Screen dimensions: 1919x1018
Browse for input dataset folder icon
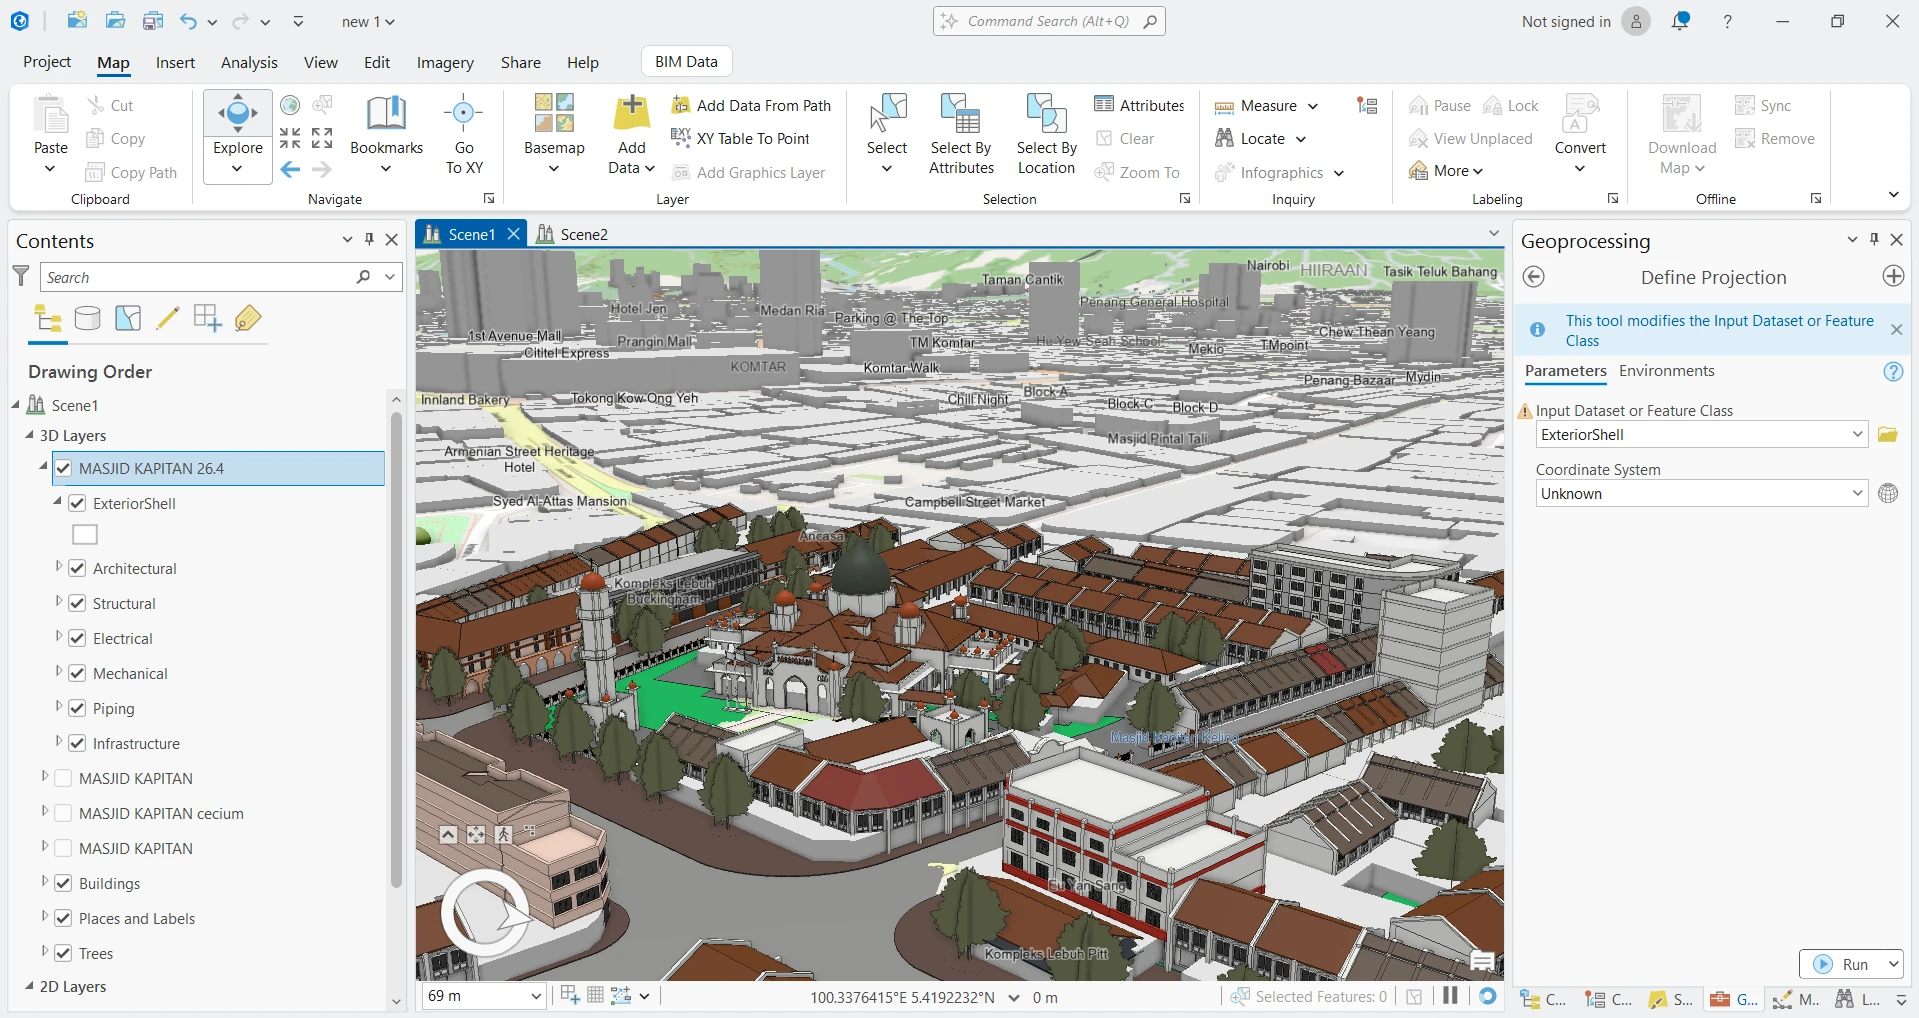click(x=1888, y=434)
